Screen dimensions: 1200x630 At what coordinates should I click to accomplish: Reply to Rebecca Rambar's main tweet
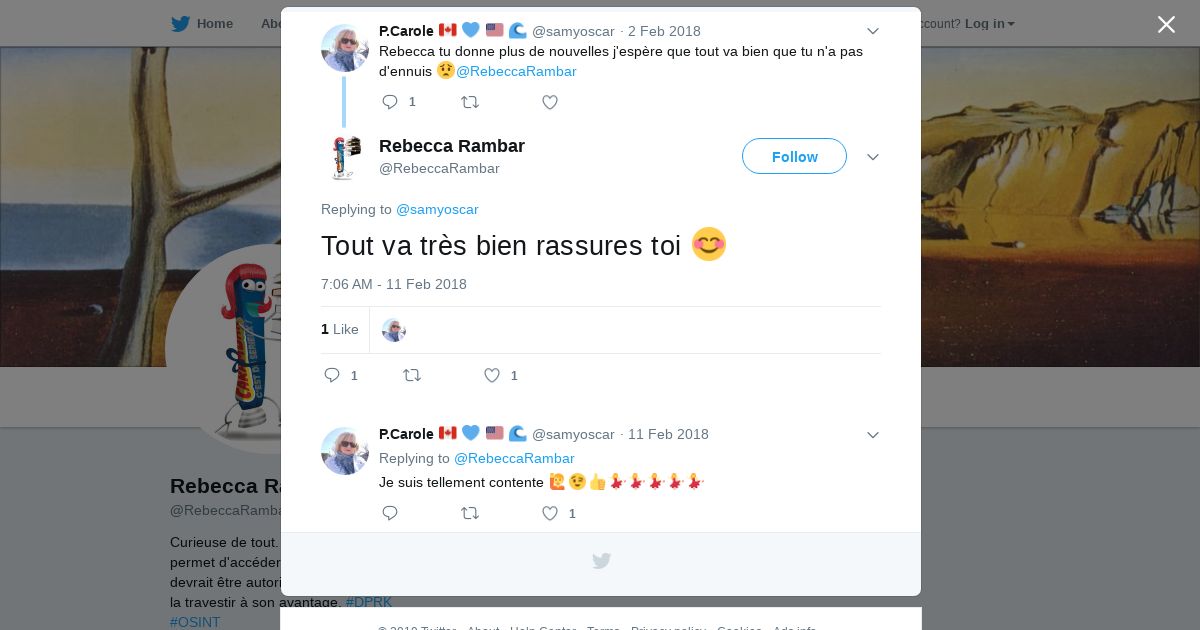point(332,375)
